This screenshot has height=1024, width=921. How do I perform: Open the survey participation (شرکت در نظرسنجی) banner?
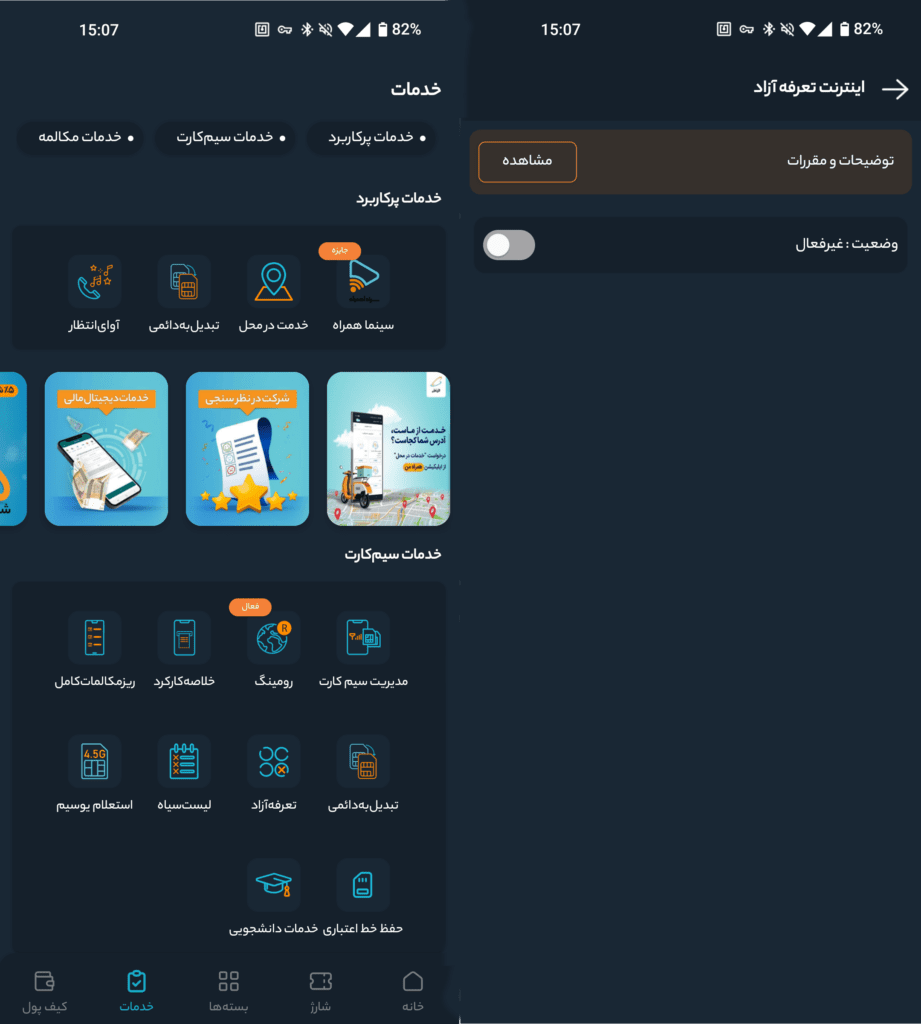(x=247, y=449)
